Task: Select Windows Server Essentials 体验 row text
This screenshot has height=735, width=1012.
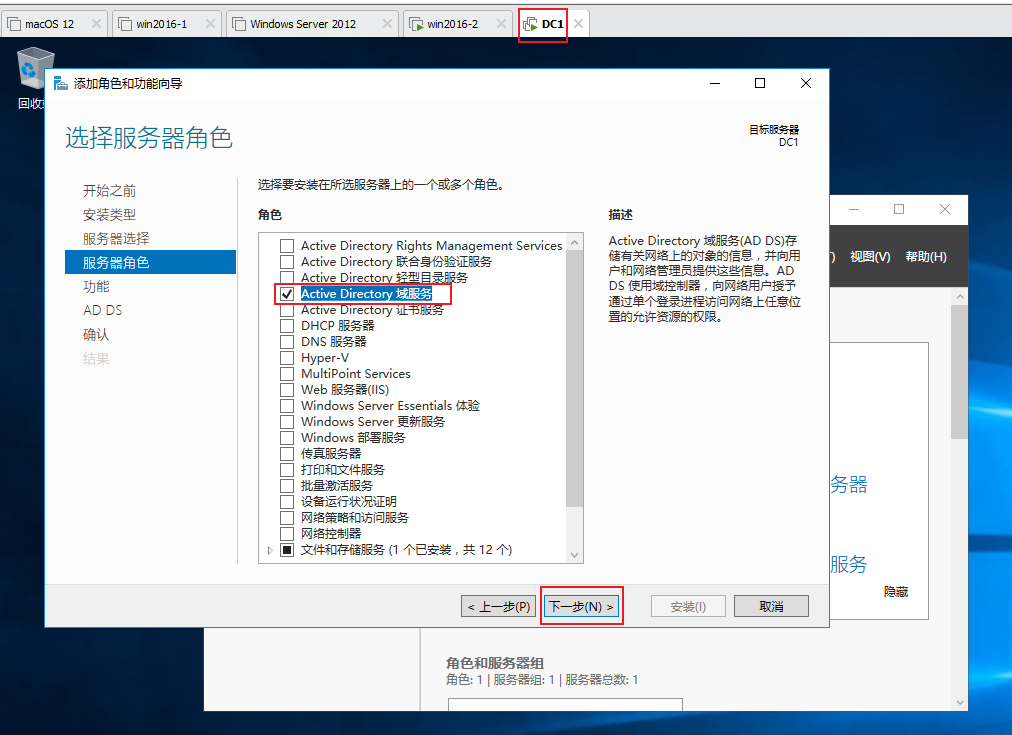Action: 390,406
